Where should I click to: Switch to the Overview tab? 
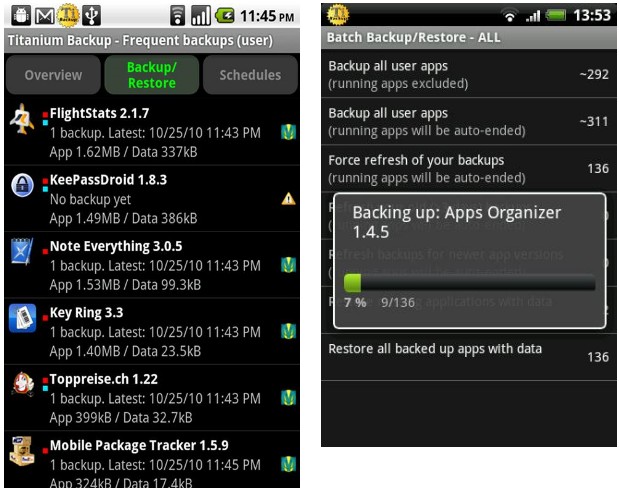tap(53, 75)
